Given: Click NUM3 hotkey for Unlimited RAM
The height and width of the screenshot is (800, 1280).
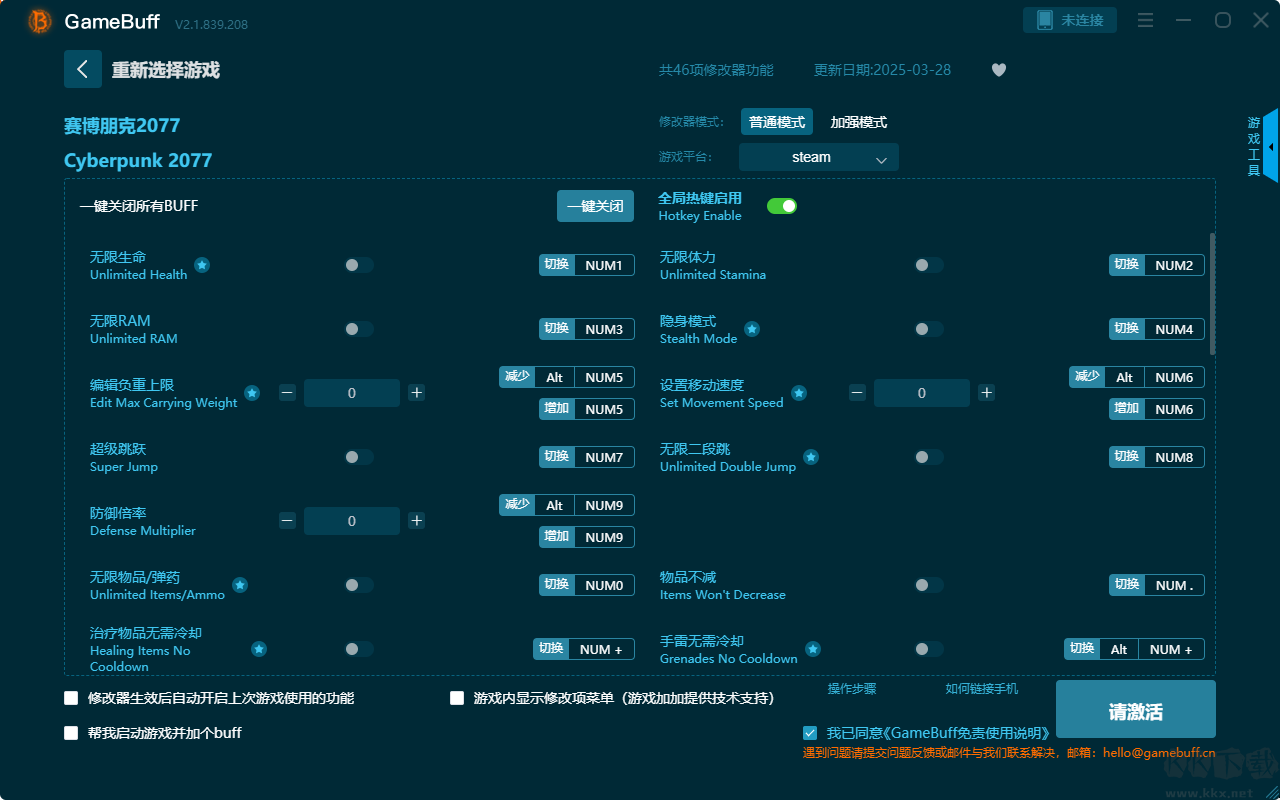Looking at the screenshot, I should [604, 329].
